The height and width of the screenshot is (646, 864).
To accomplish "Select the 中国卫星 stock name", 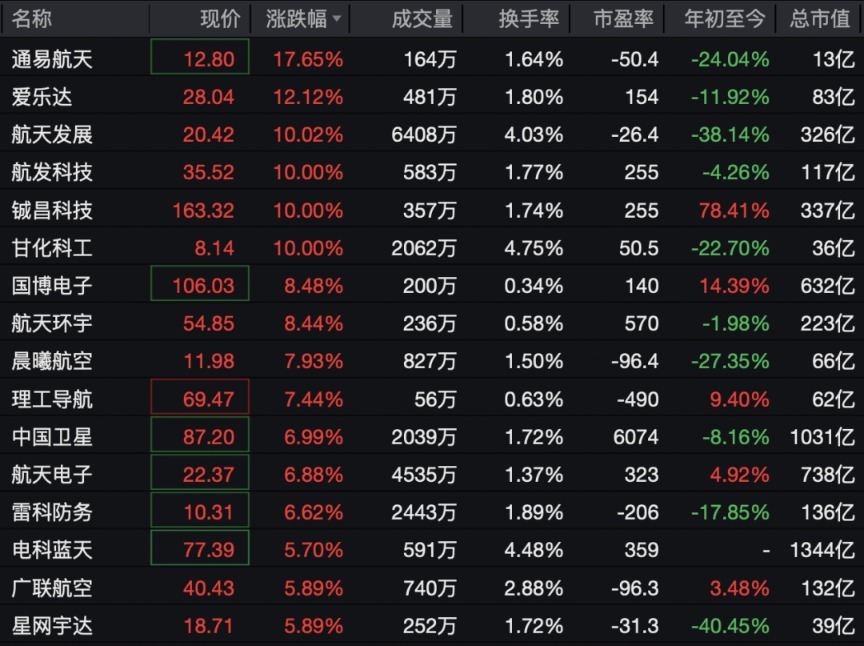I will (x=52, y=437).
